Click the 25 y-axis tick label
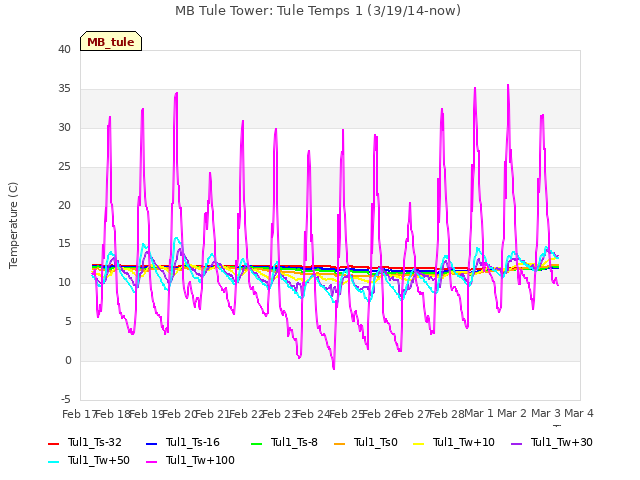 pyautogui.click(x=64, y=167)
